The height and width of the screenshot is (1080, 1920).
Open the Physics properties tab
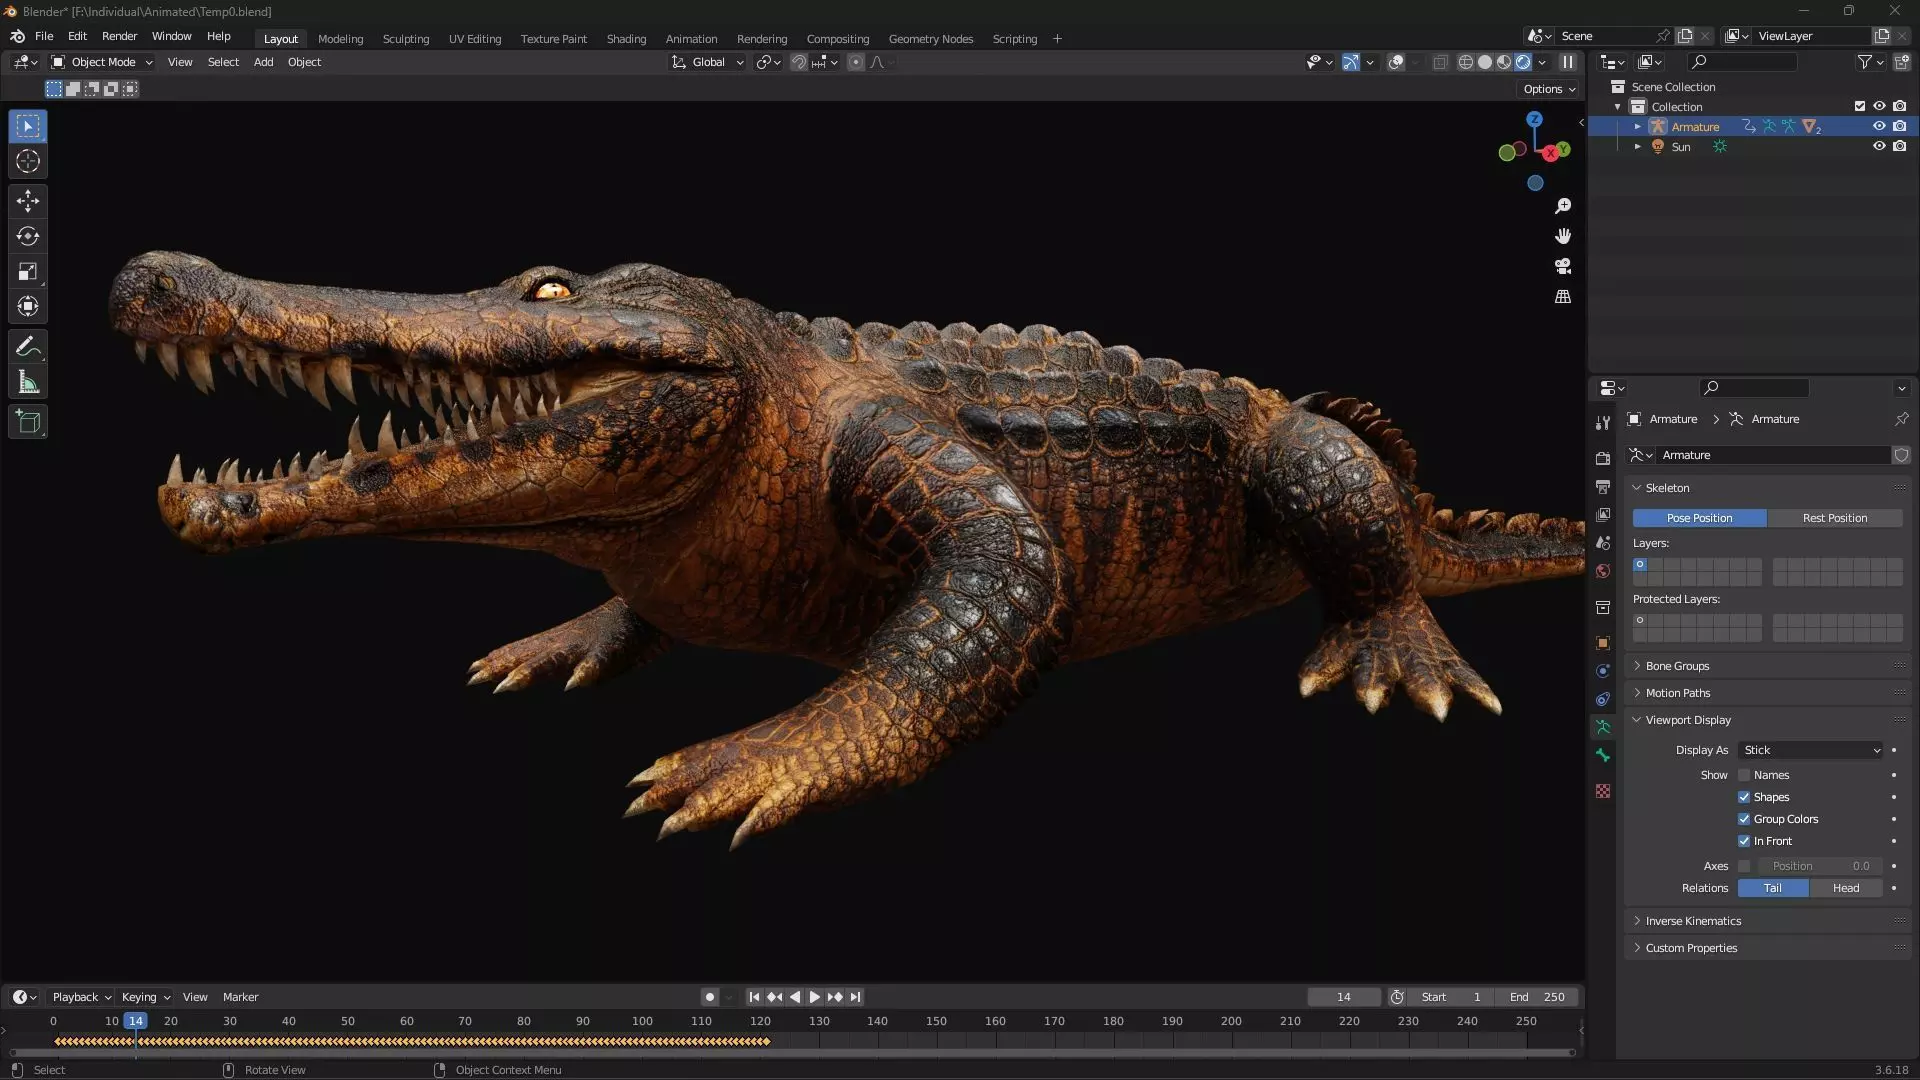[1603, 671]
